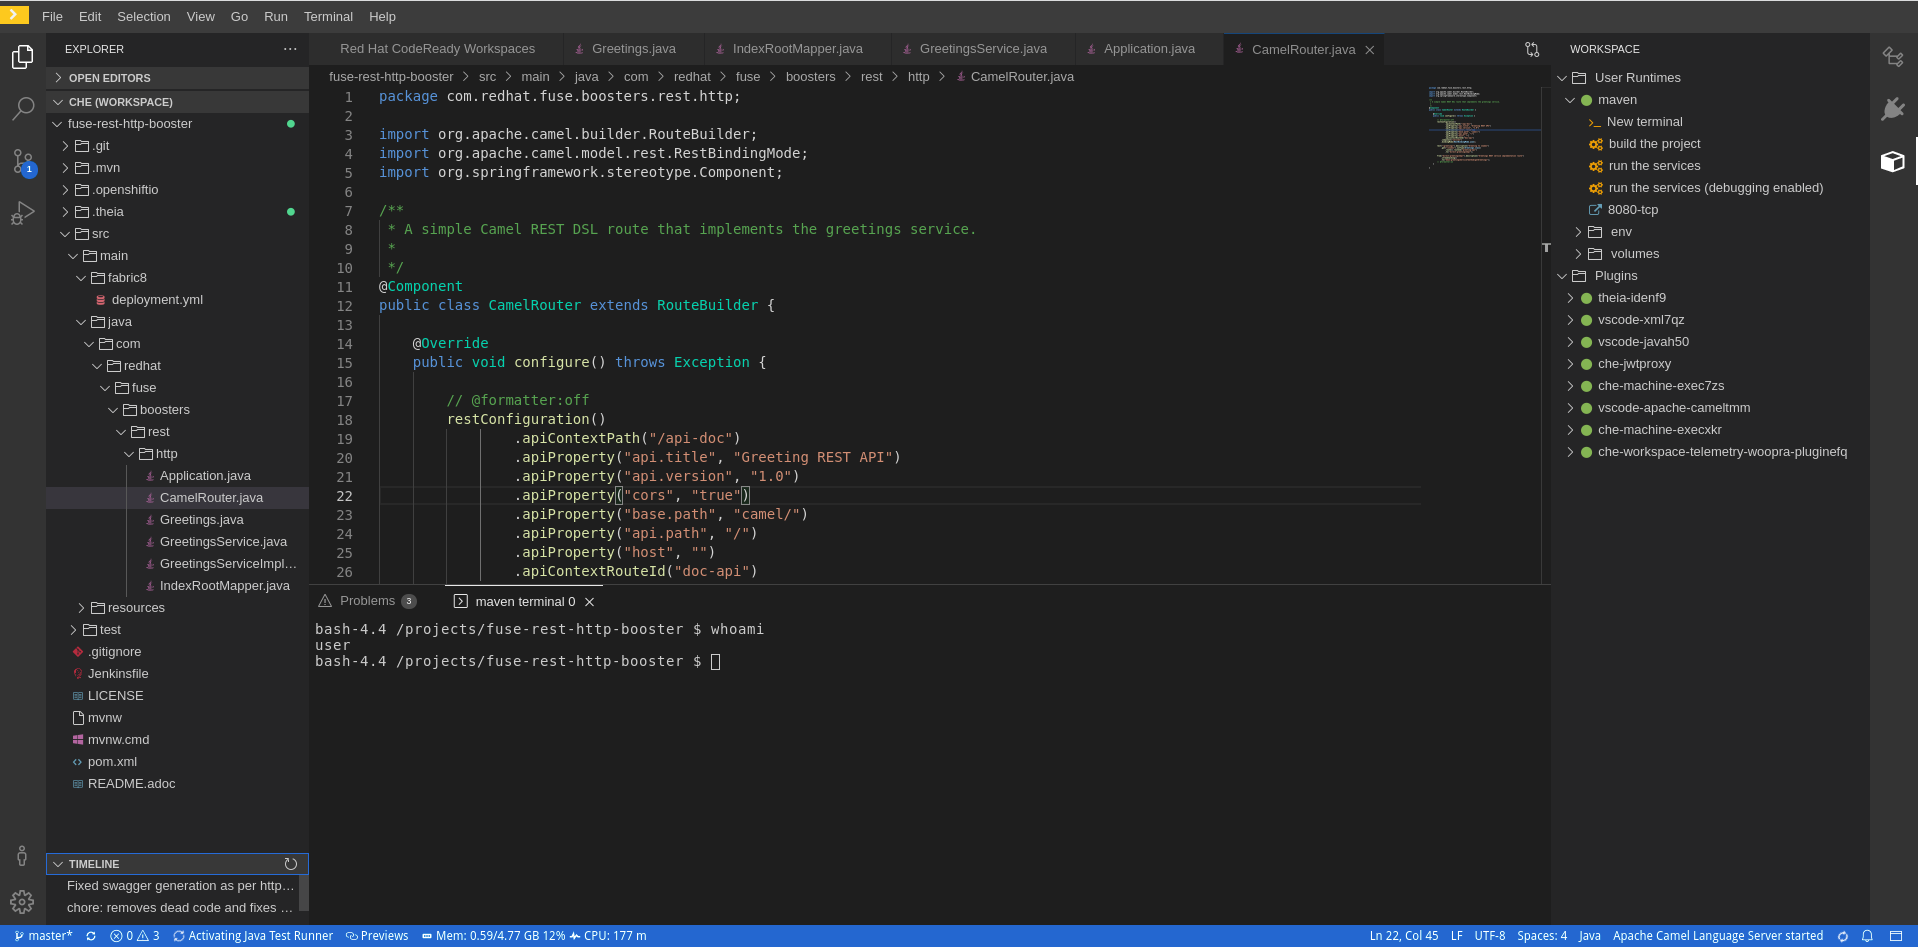Run 'run the services' command

1654,166
